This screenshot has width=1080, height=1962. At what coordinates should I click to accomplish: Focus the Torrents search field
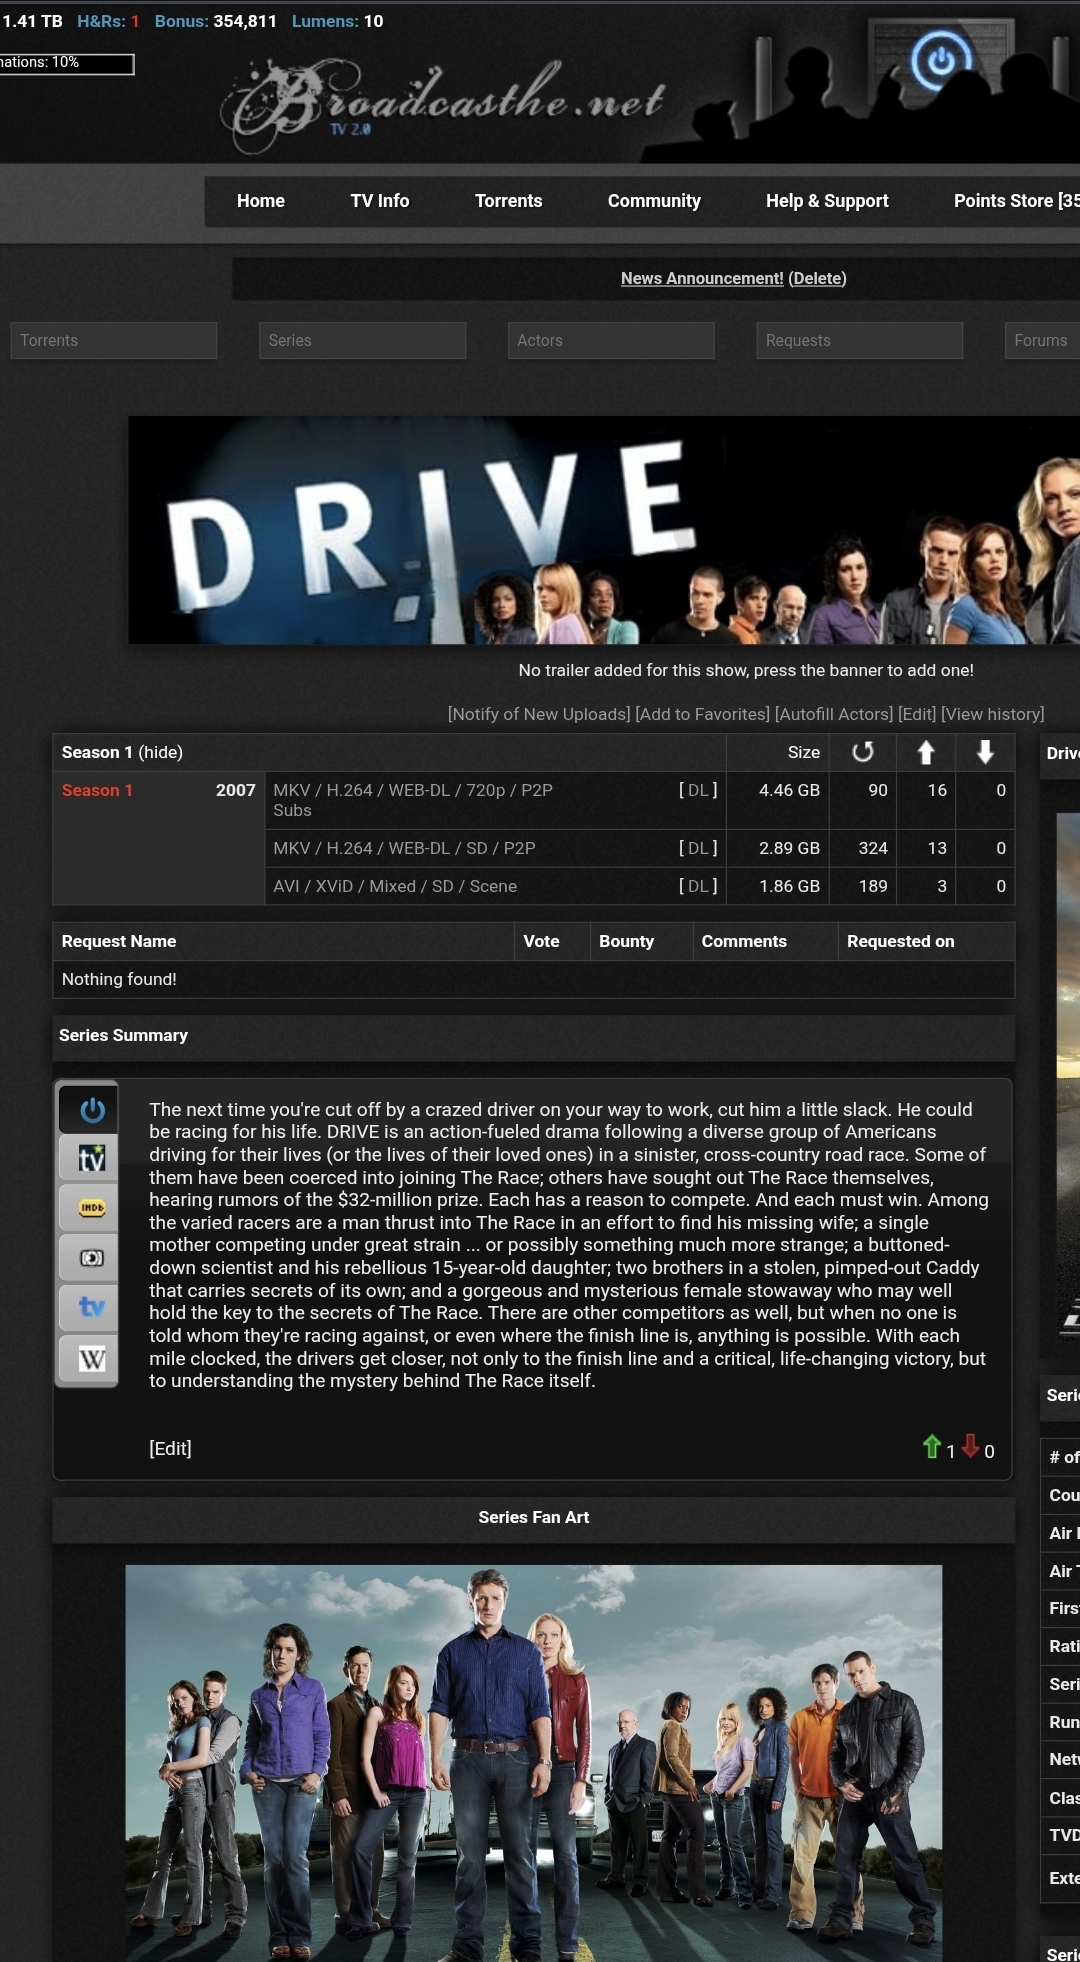(114, 340)
